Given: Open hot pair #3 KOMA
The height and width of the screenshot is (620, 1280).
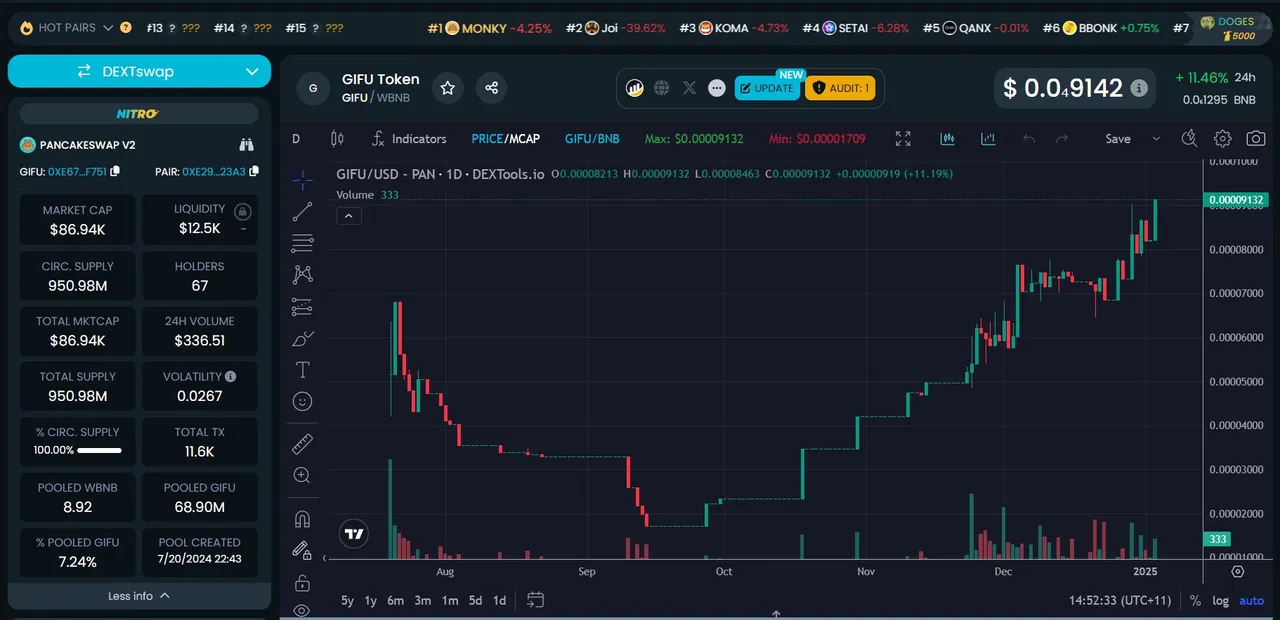Looking at the screenshot, I should 734,28.
